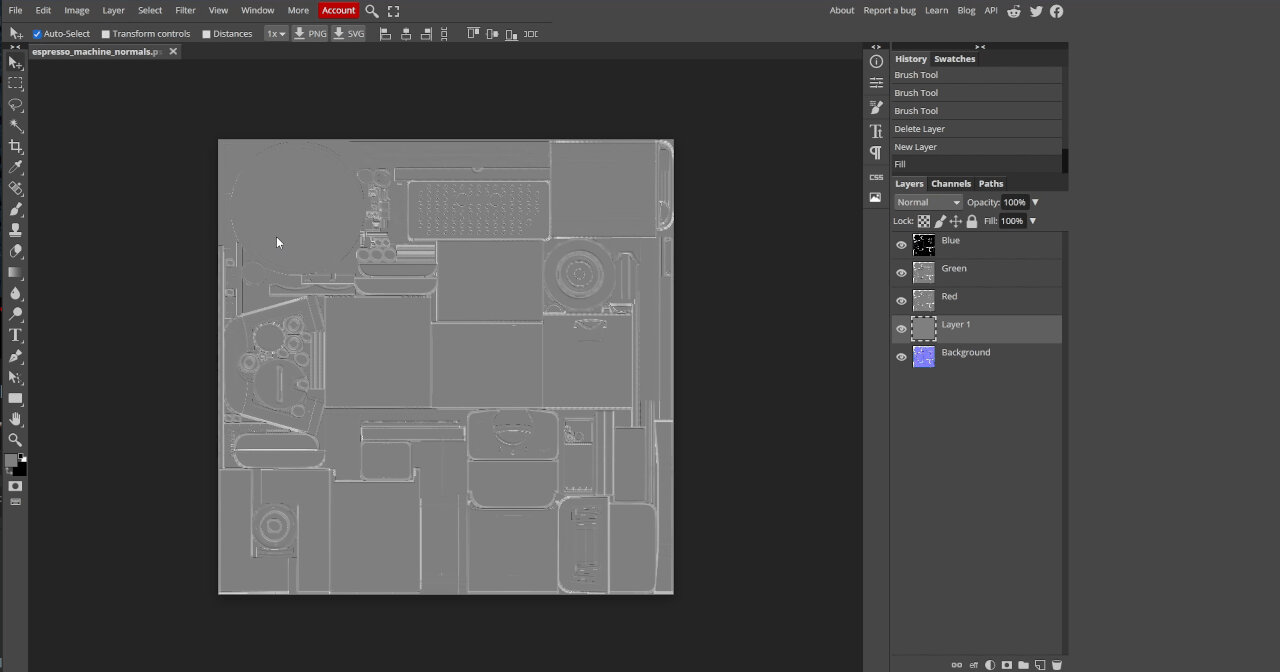Image resolution: width=1280 pixels, height=672 pixels.
Task: Hide the Background layer
Action: (901, 356)
